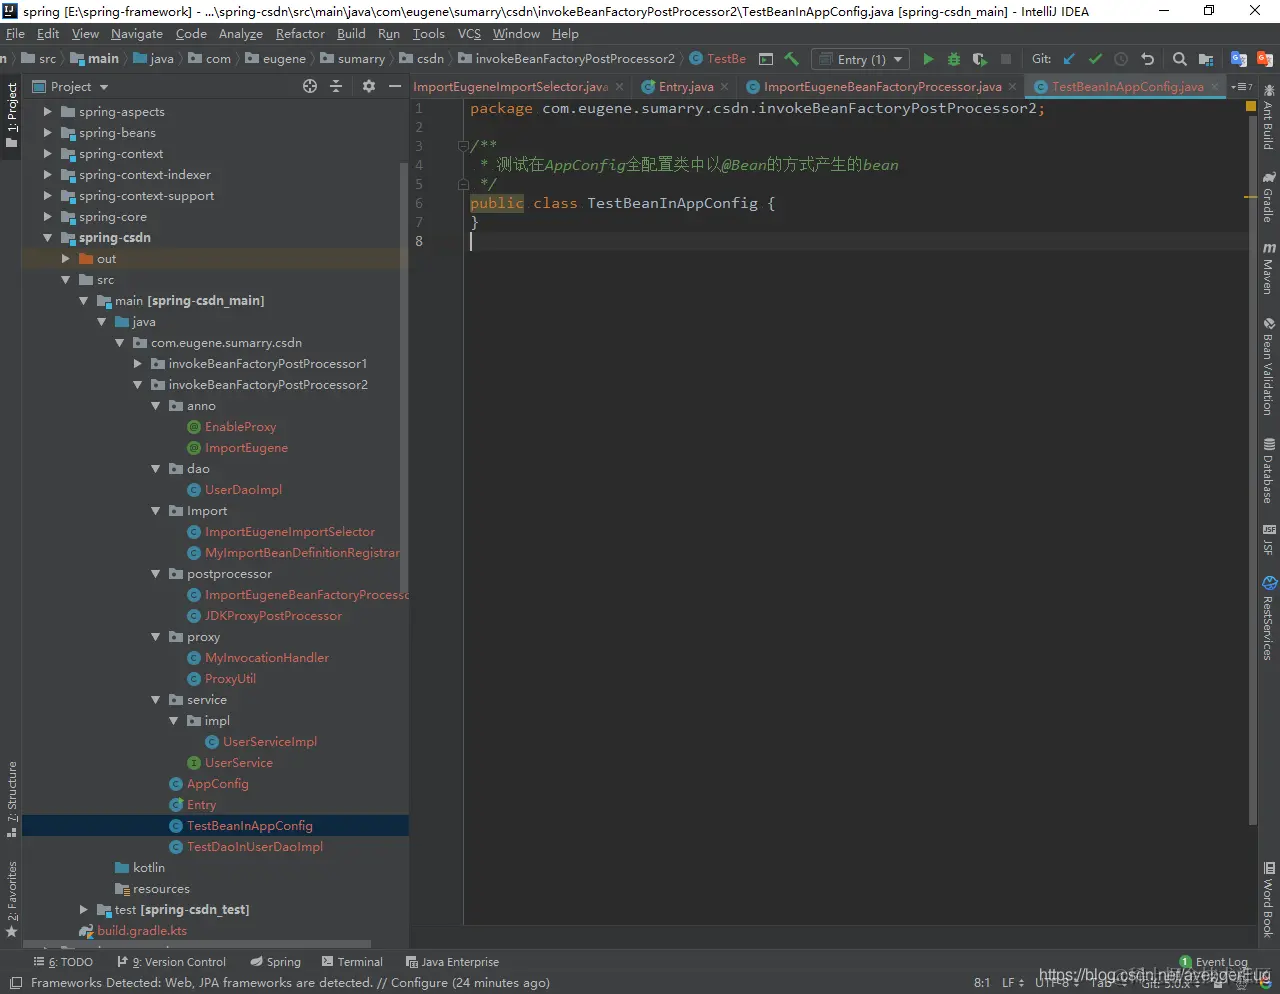The width and height of the screenshot is (1280, 994).
Task: Click fold toggle at the Javadoc comment
Action: pos(463,146)
